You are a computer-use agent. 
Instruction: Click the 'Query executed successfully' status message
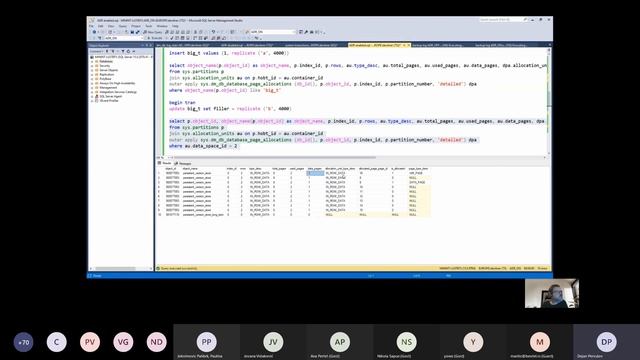click(179, 269)
